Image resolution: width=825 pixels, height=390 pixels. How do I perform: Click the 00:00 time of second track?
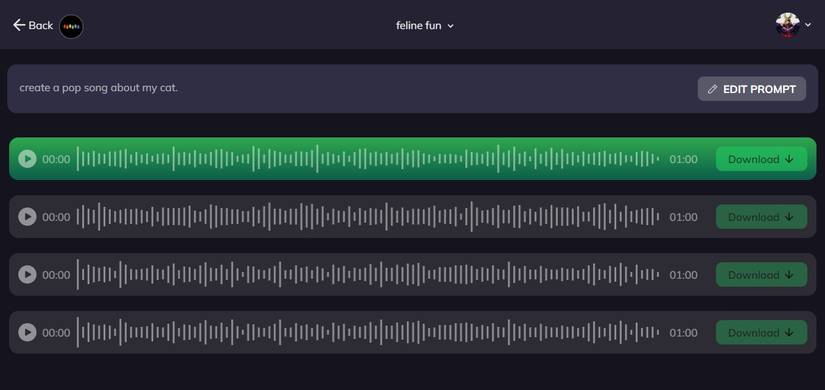pyautogui.click(x=56, y=217)
